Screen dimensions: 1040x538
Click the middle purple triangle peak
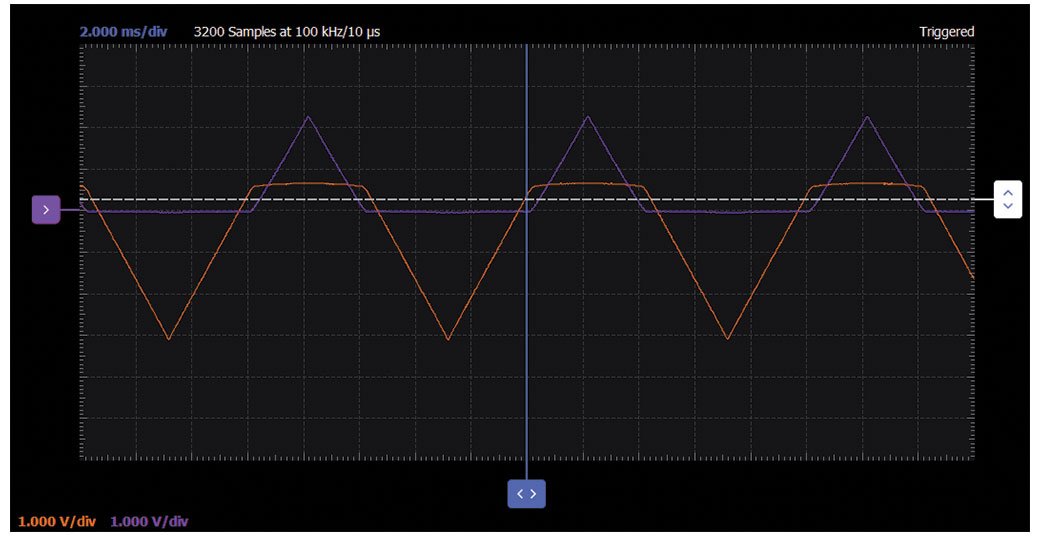click(588, 117)
